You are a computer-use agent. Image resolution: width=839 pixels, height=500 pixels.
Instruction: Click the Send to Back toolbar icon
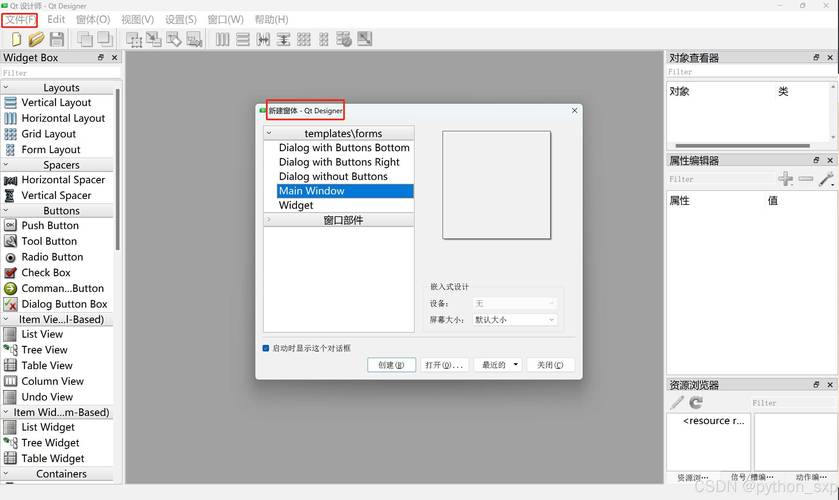(85, 39)
